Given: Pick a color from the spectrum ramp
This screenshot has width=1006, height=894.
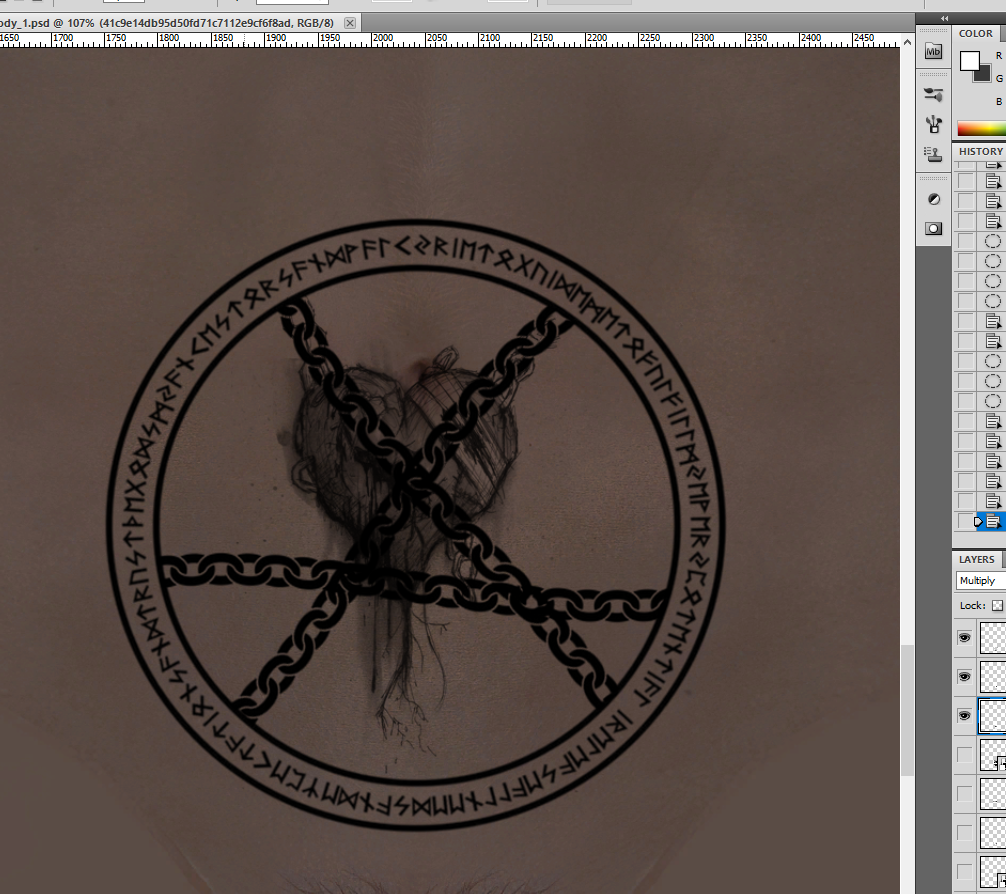Looking at the screenshot, I should coord(982,128).
